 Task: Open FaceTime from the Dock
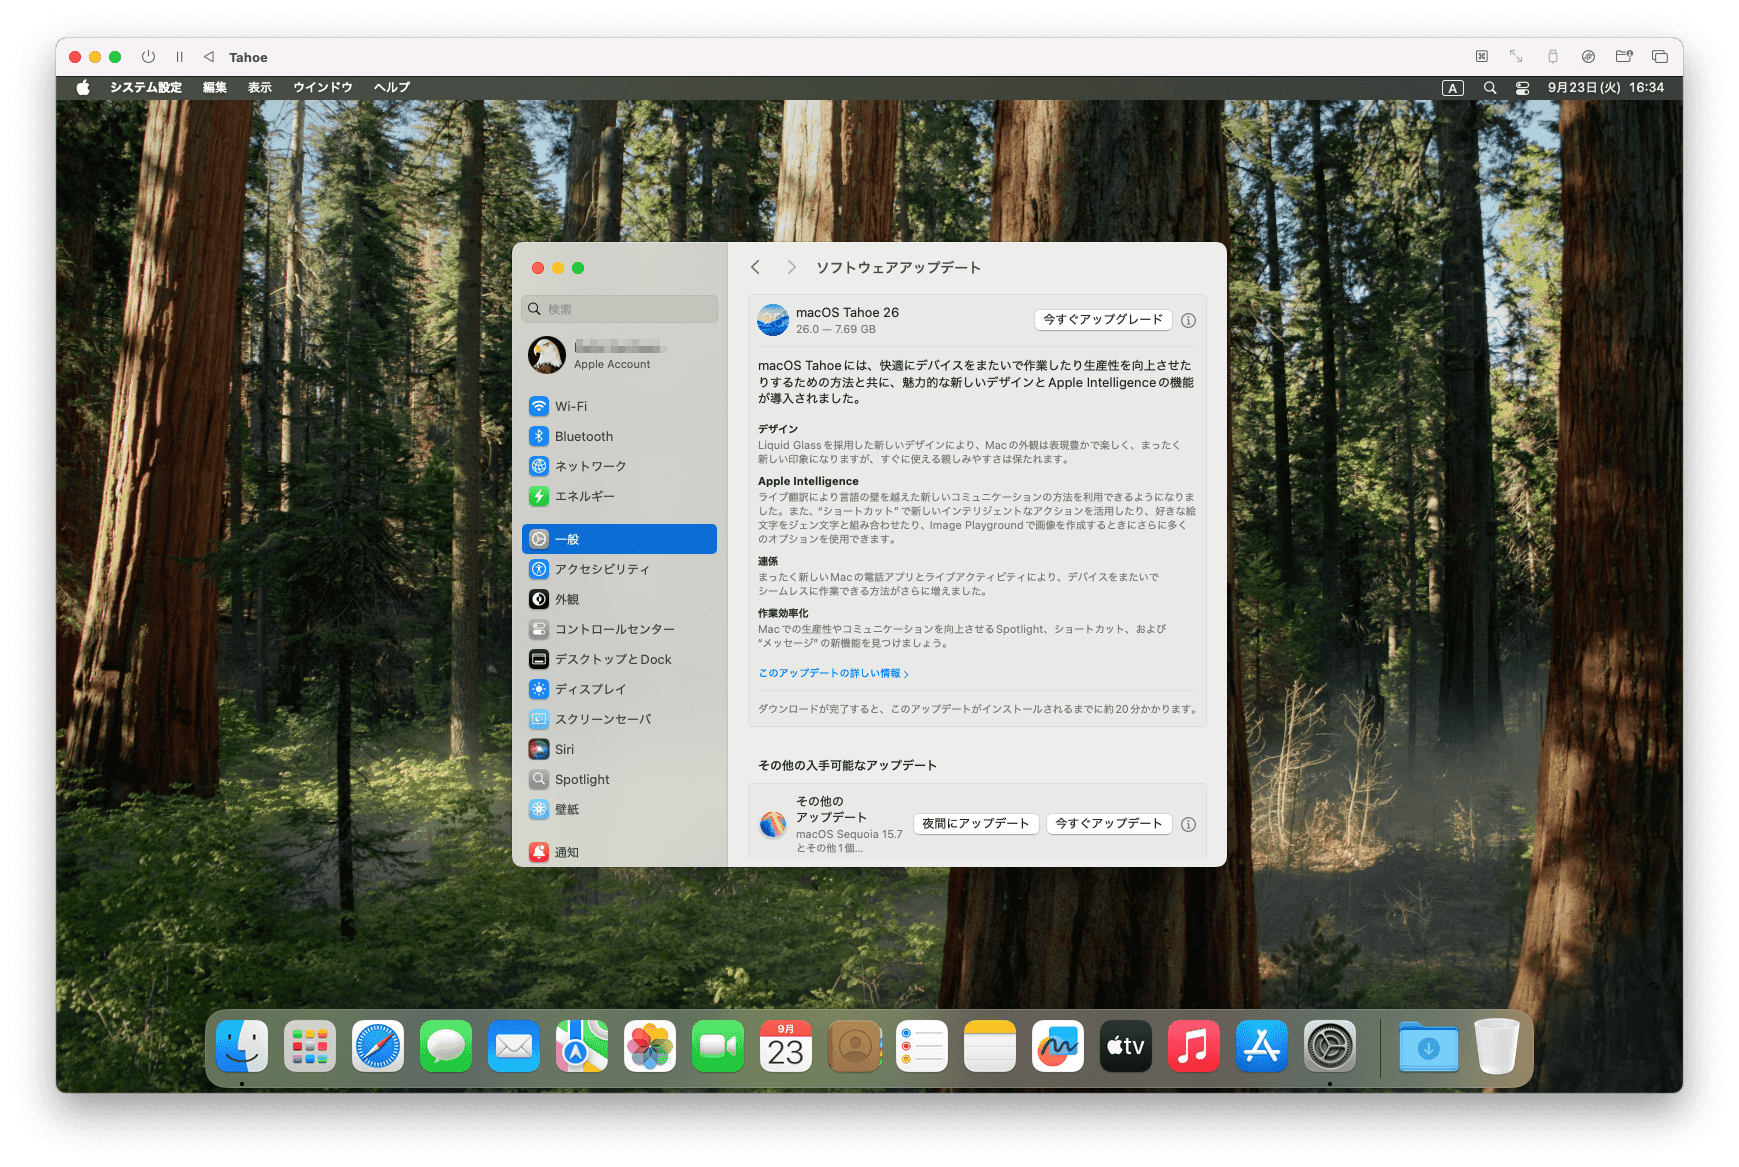click(718, 1046)
